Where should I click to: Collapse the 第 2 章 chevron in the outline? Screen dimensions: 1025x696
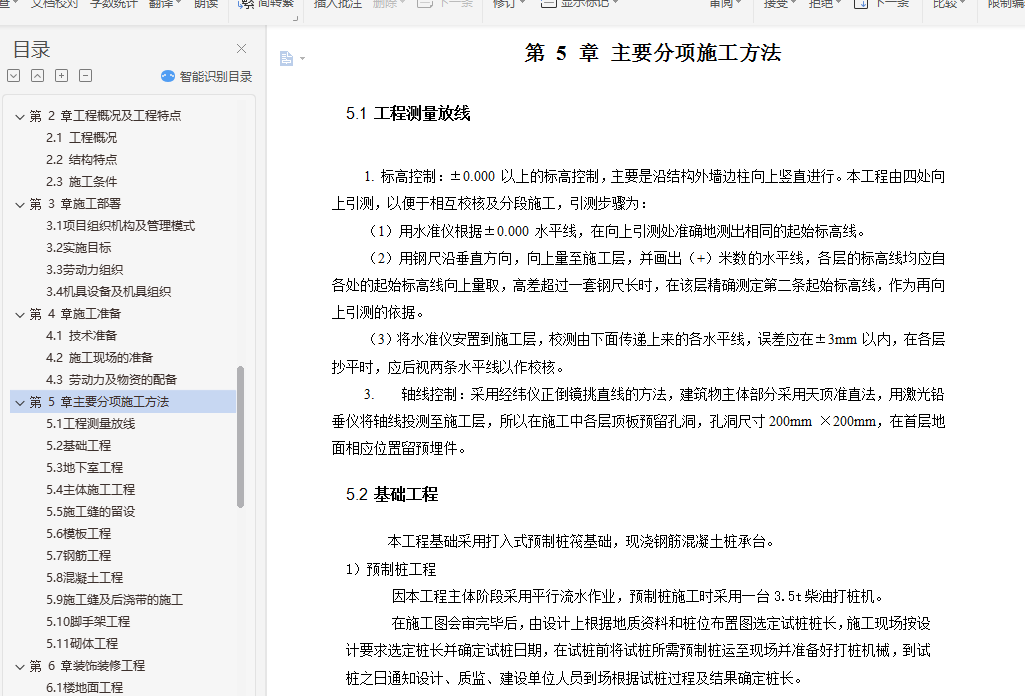(x=20, y=116)
